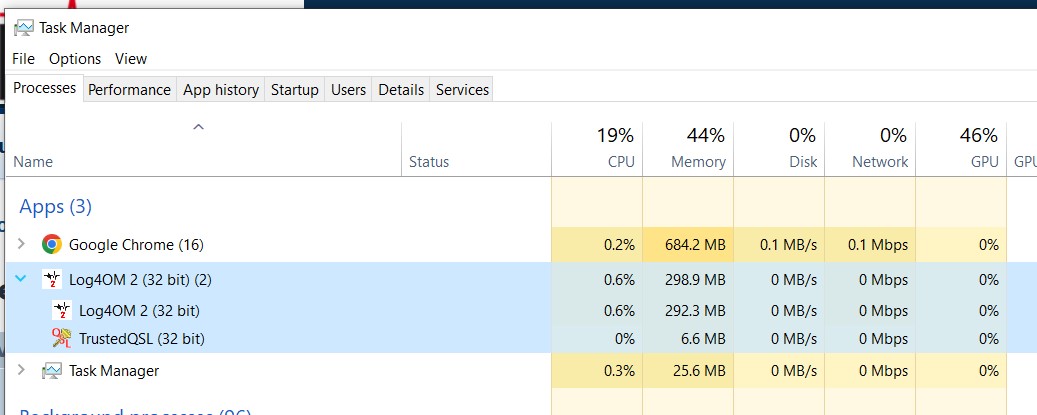Click the Task Manager process row icon
Viewport: 1037px width, 415px height.
click(52, 371)
